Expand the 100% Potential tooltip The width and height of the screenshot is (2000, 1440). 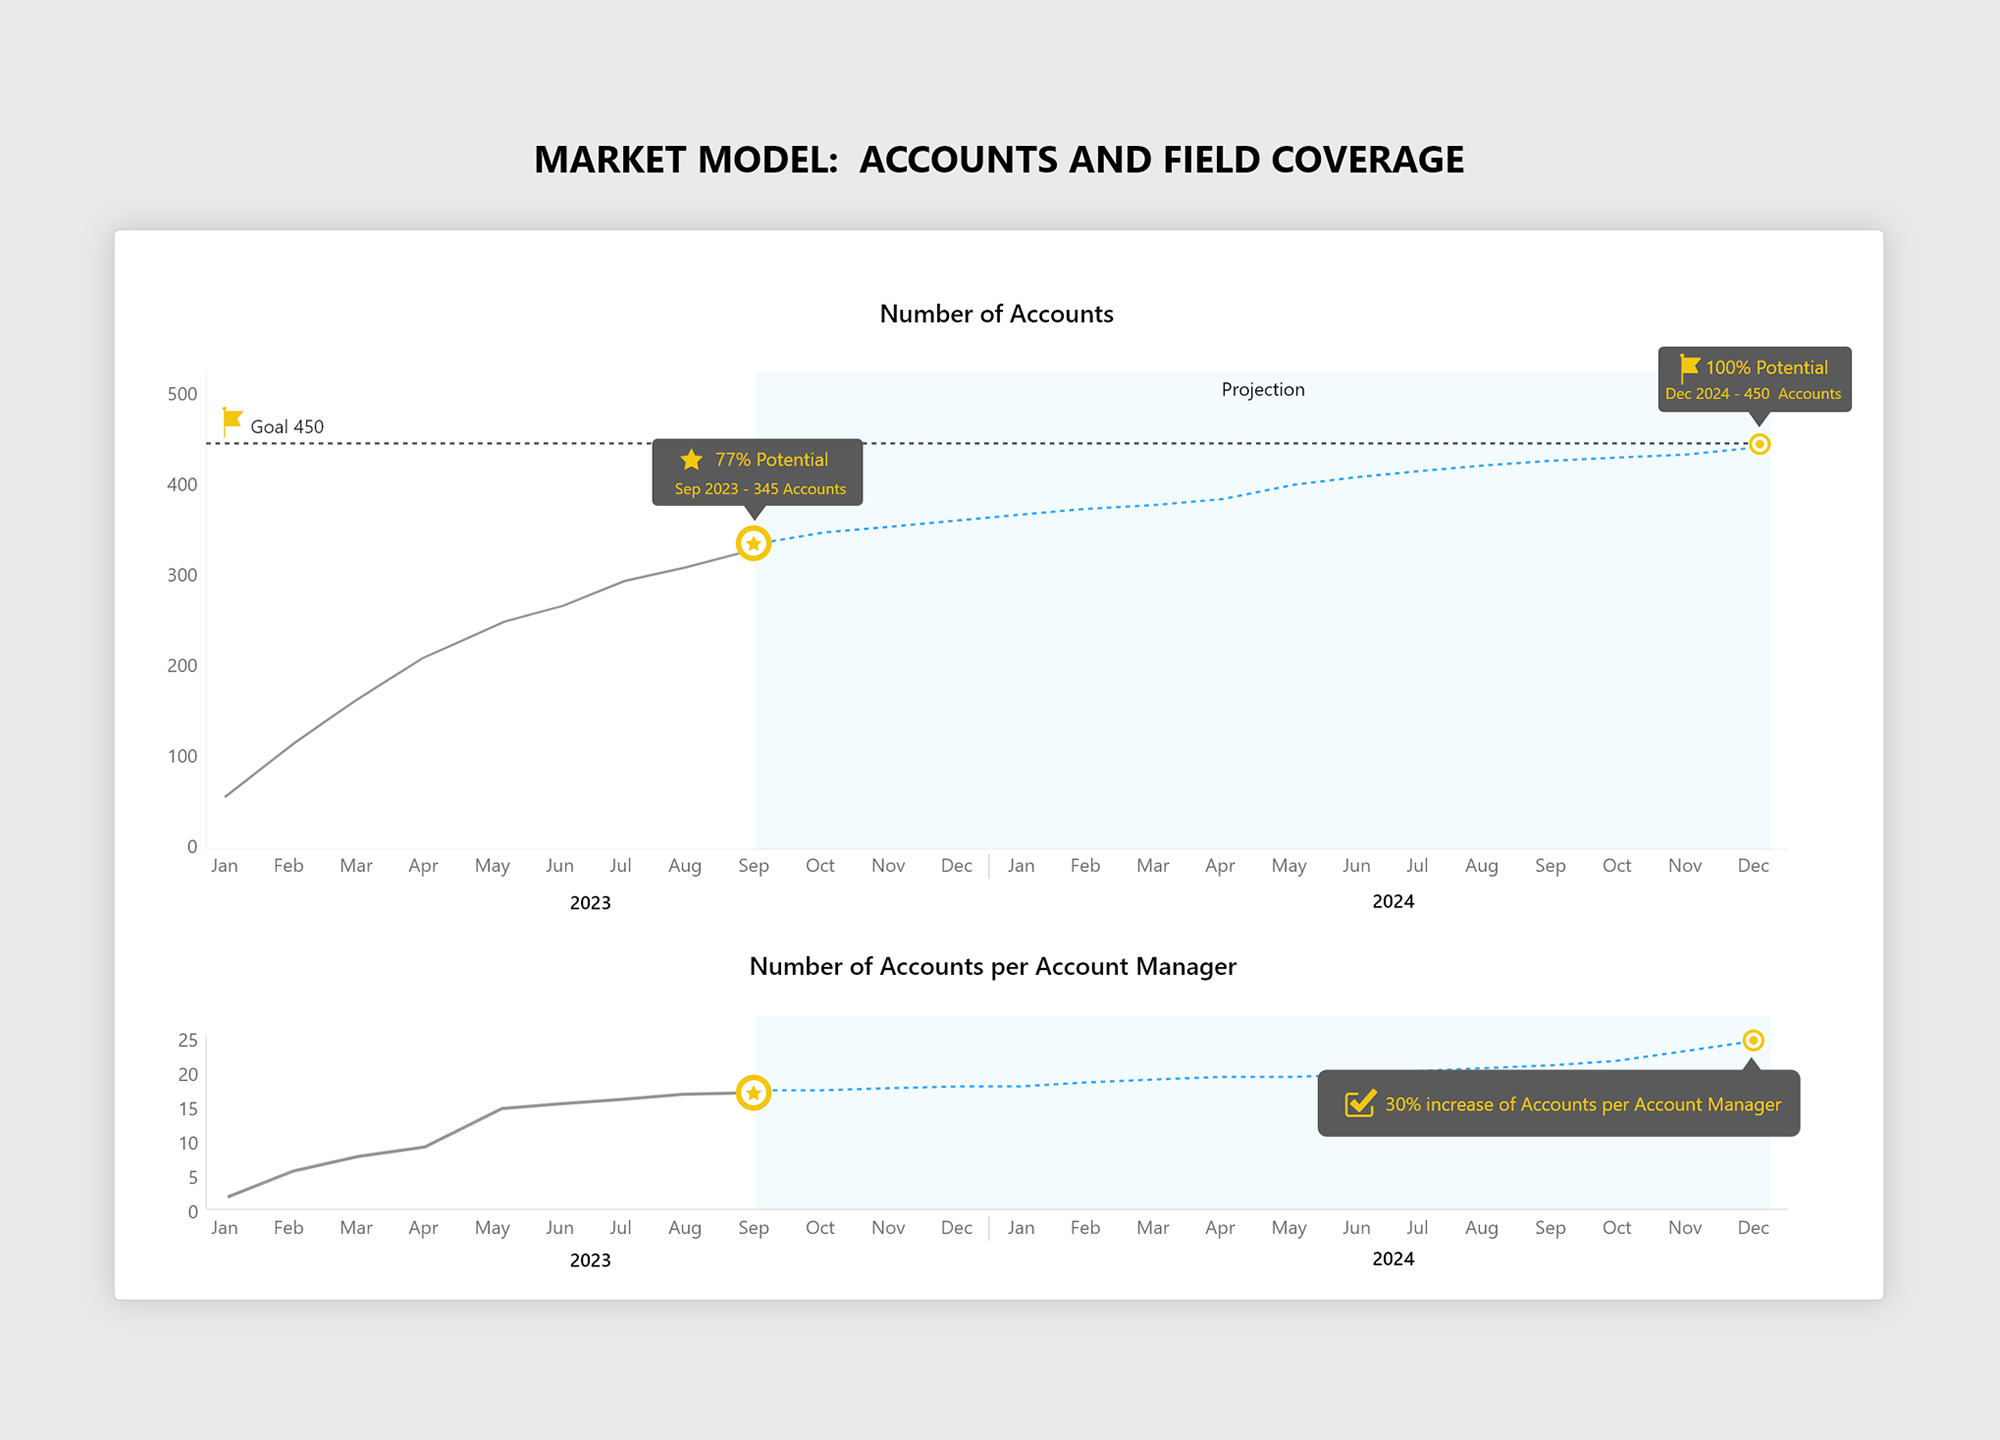[1755, 380]
